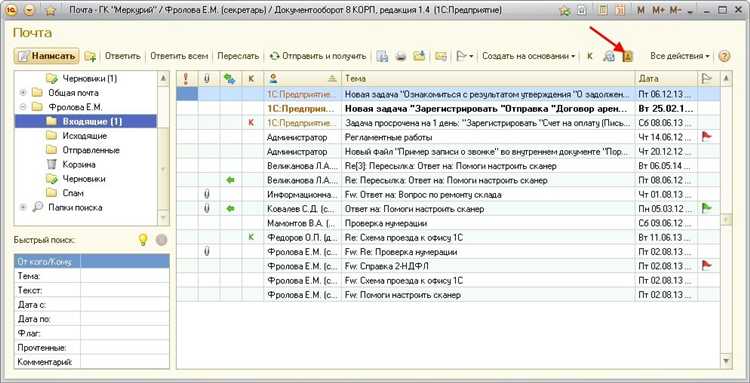Open the Все действия menu
This screenshot has width=750, height=383.
(x=680, y=56)
